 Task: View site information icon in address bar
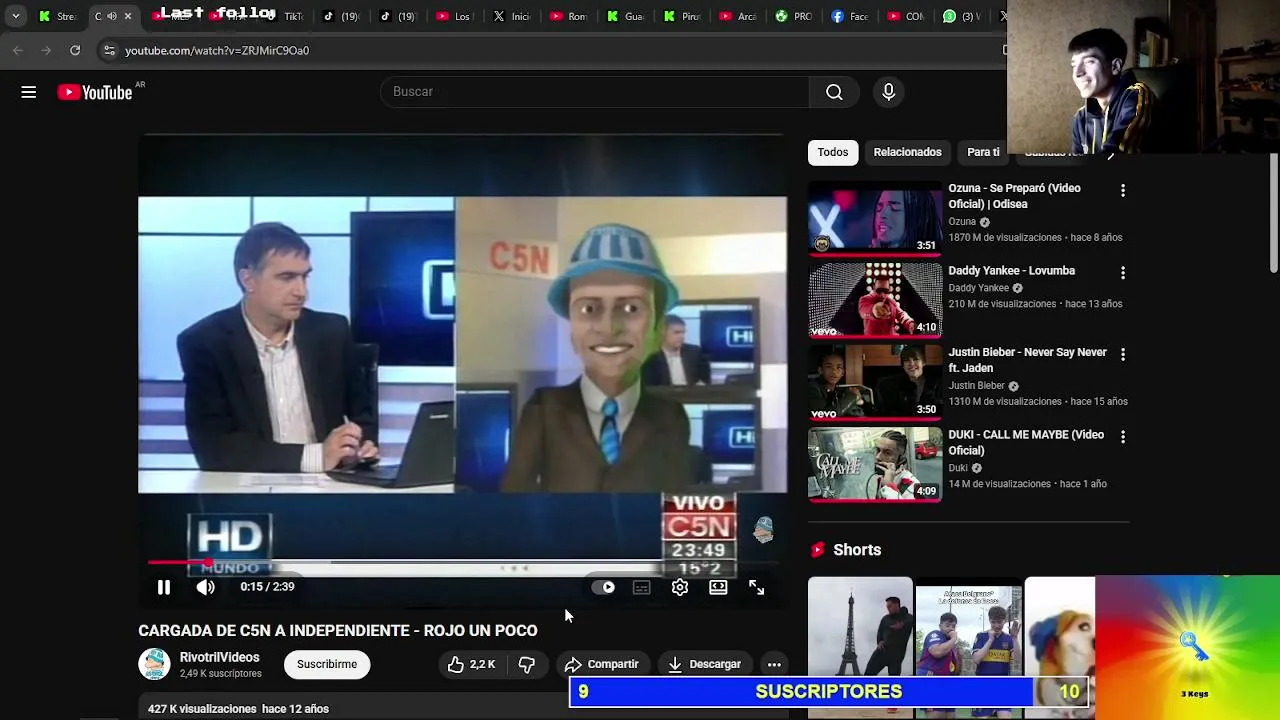[x=109, y=50]
